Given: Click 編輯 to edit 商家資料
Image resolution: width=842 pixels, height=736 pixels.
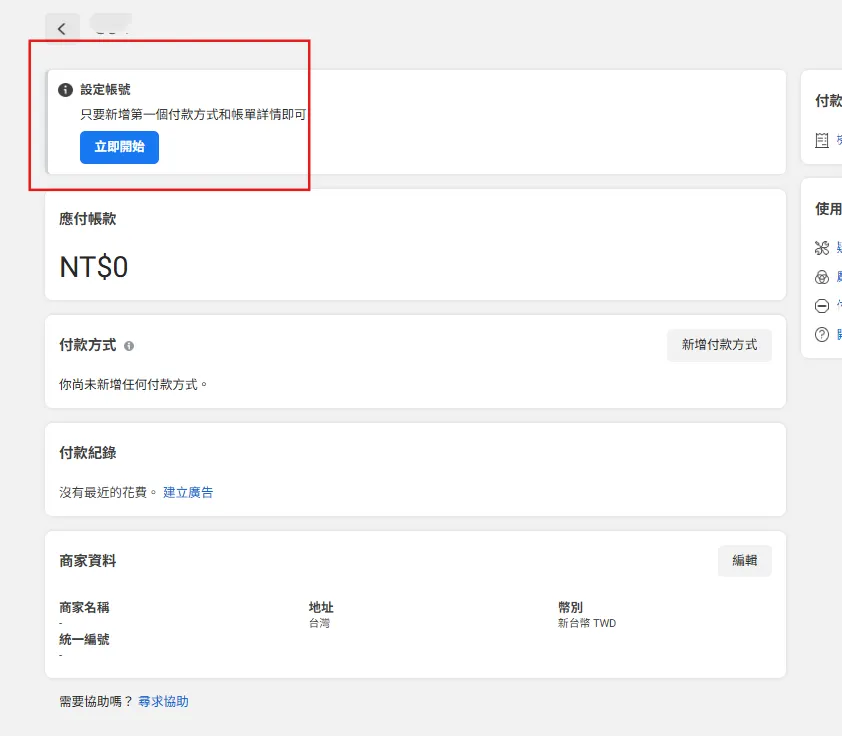Looking at the screenshot, I should tap(744, 561).
